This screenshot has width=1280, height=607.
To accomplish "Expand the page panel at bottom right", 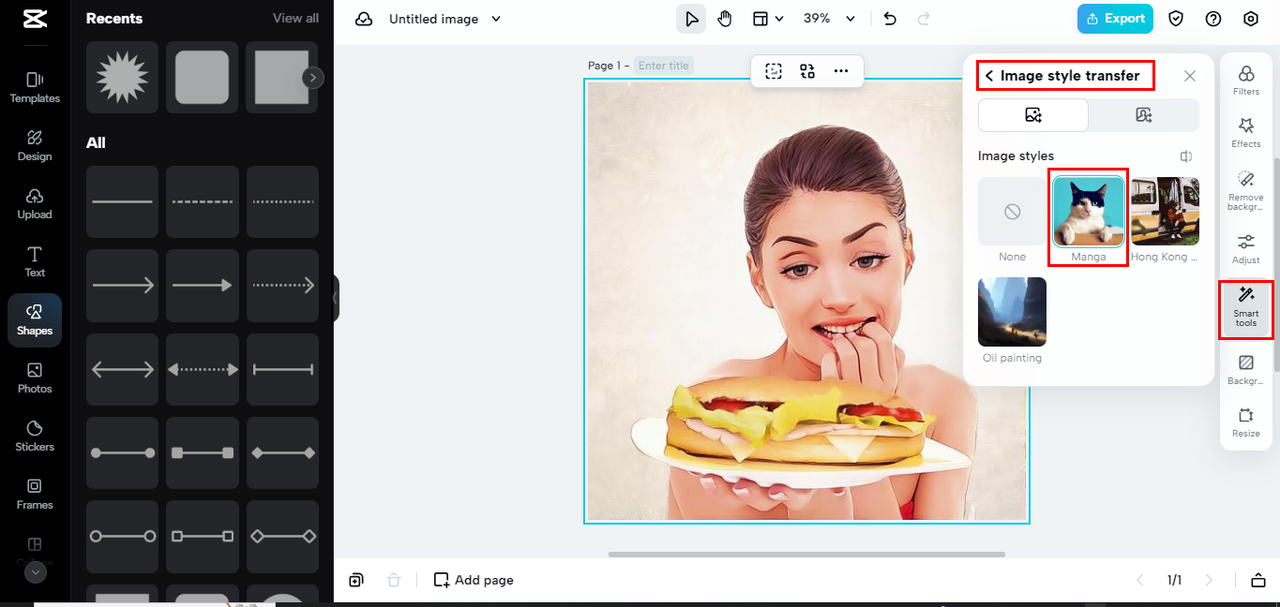I will tap(1256, 580).
